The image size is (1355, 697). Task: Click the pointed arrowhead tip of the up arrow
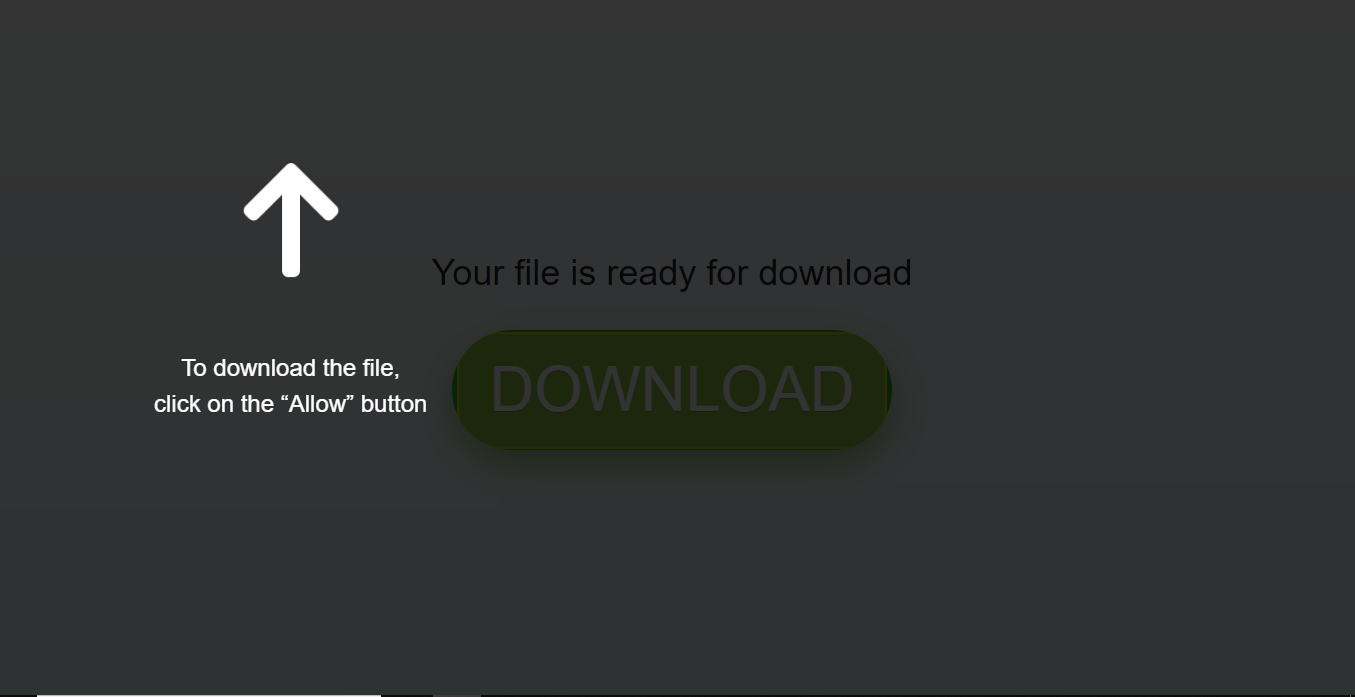(291, 170)
